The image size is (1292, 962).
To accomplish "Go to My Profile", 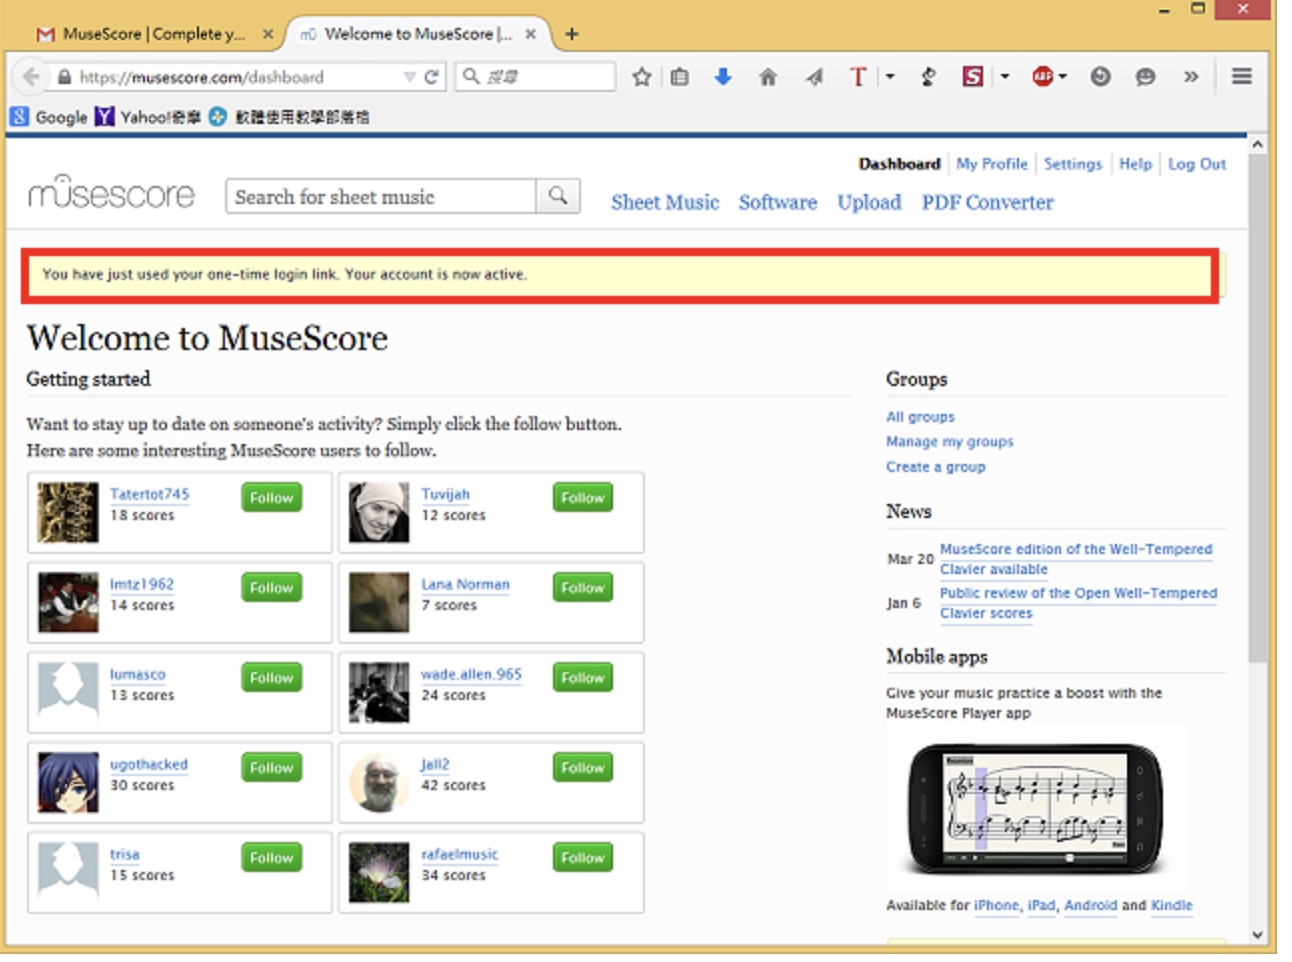I will (x=992, y=164).
